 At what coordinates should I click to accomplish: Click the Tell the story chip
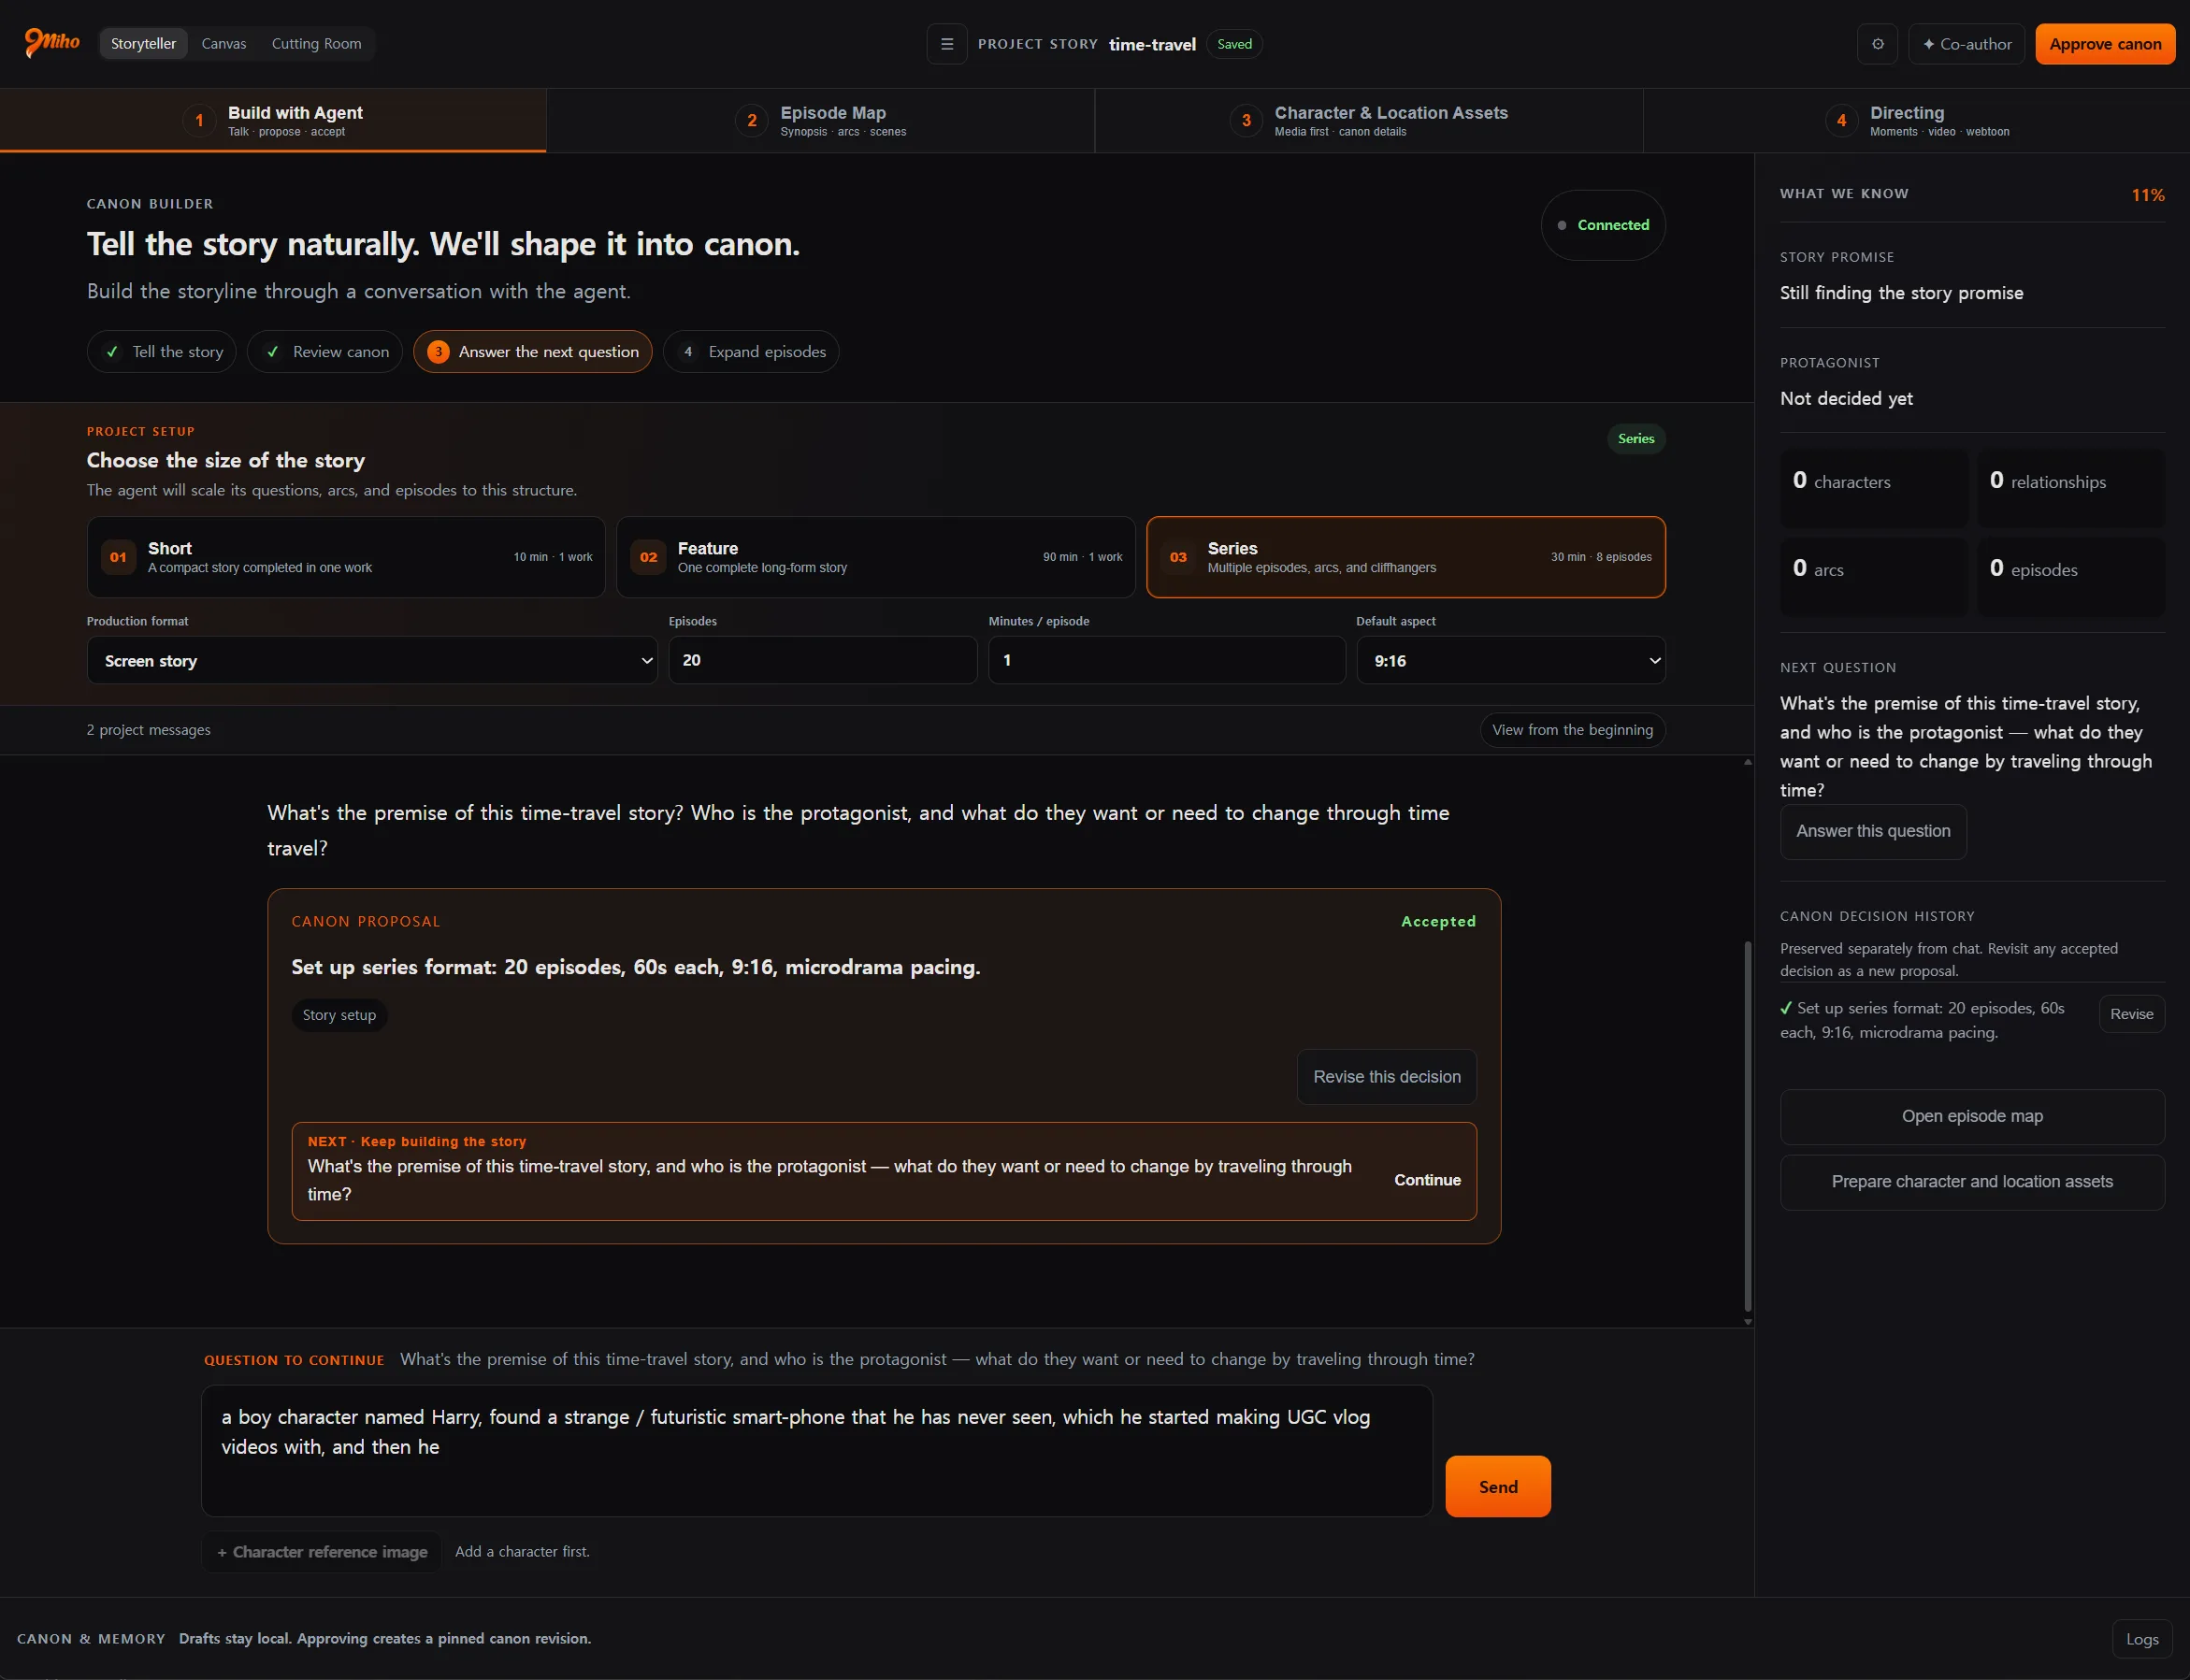[162, 352]
